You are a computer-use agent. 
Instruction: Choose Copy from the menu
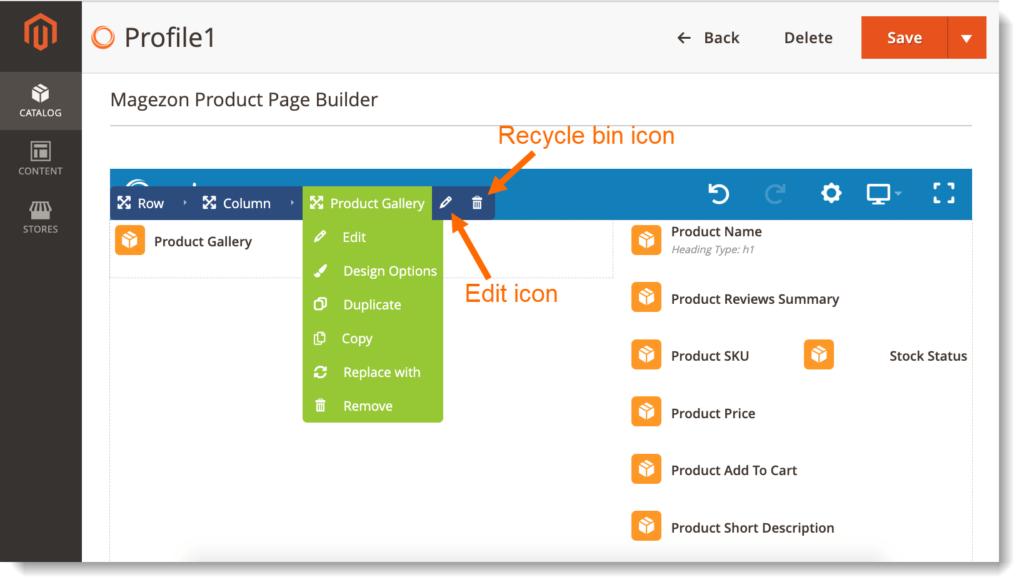[x=373, y=339]
